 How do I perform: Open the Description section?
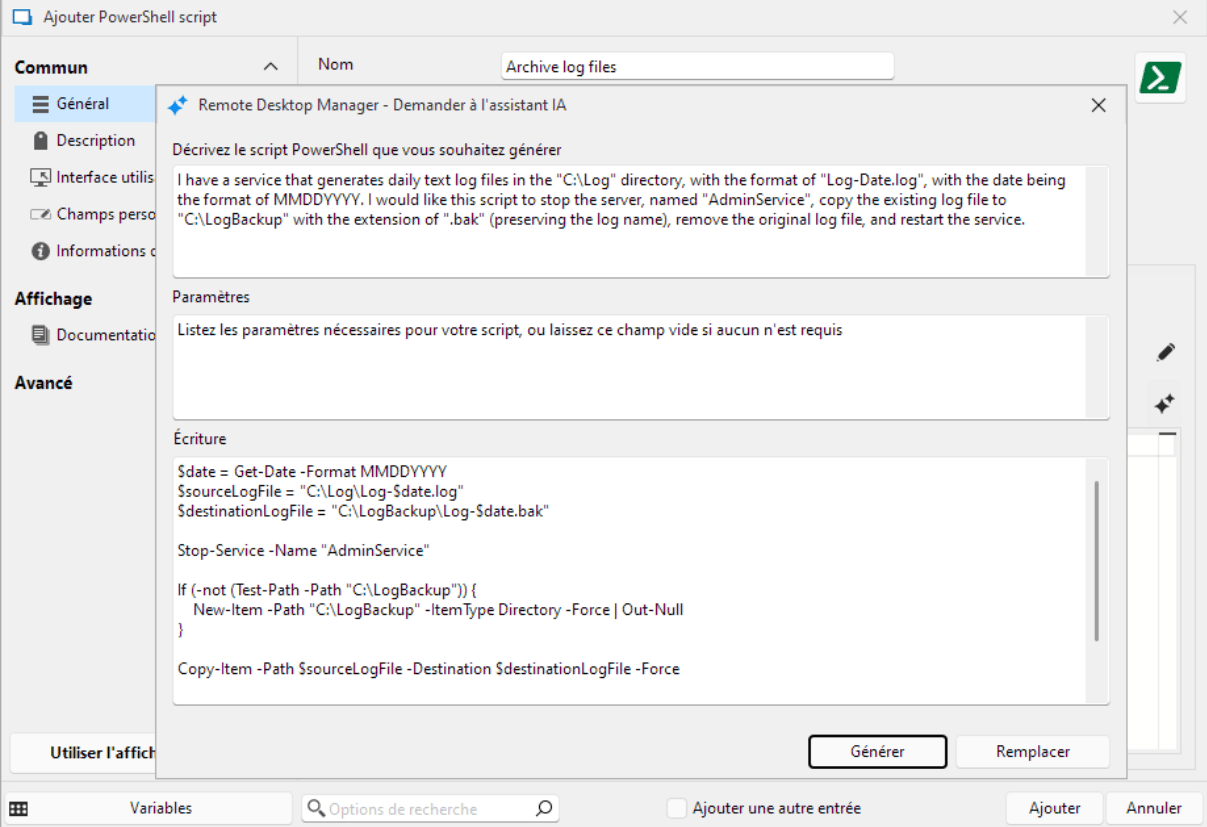click(94, 141)
